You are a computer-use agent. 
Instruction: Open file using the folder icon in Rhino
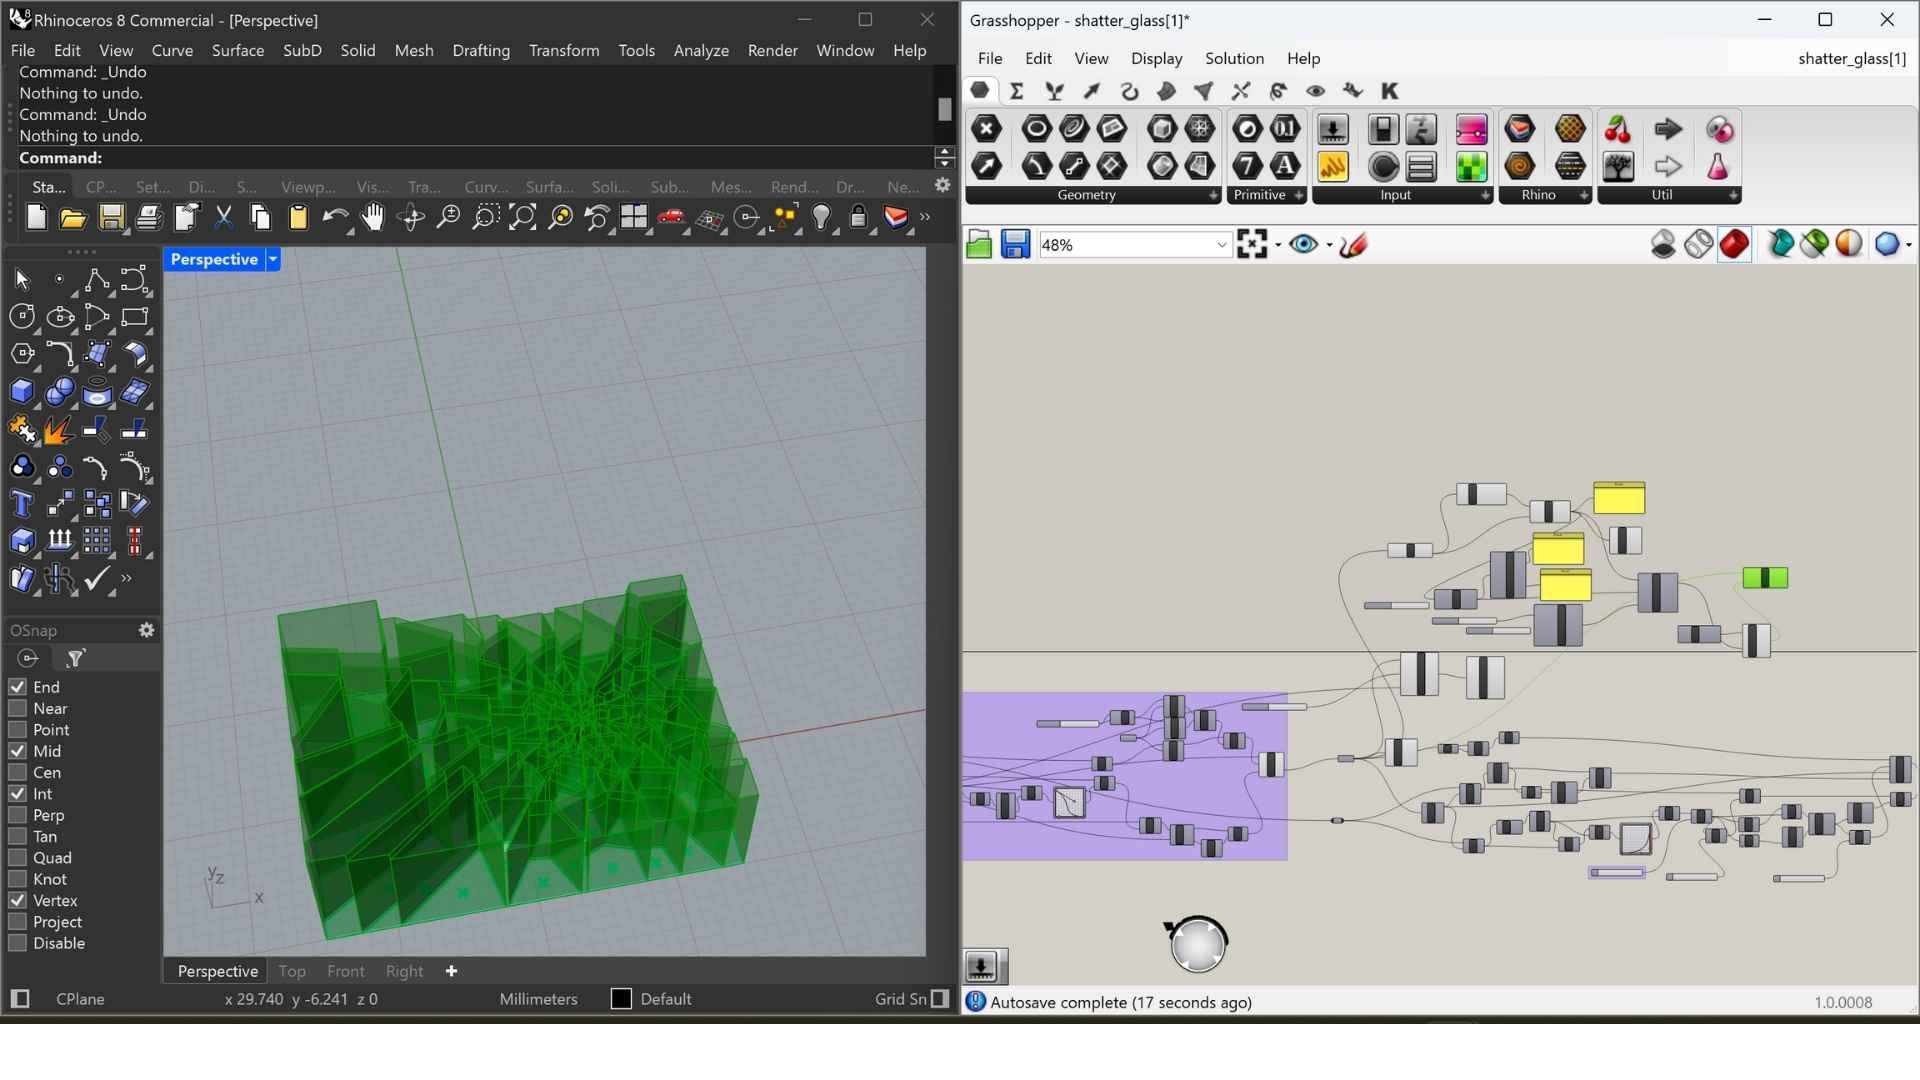tap(73, 218)
